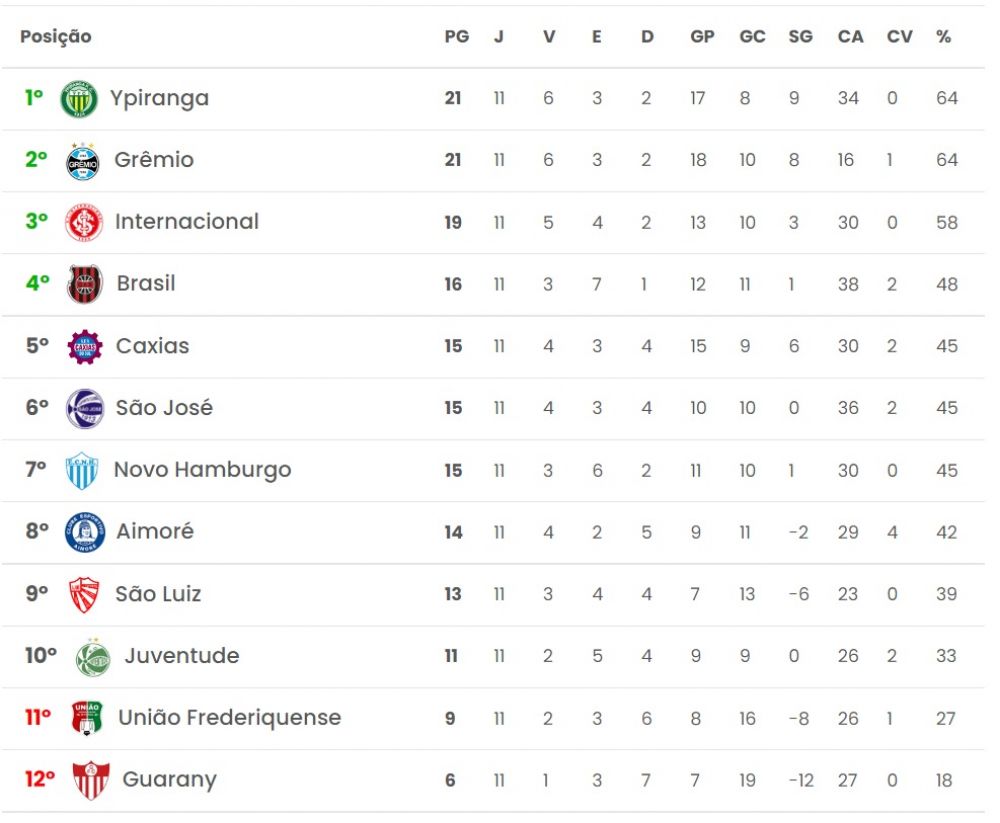
Task: Click the Juventude club crest
Action: coord(92,658)
